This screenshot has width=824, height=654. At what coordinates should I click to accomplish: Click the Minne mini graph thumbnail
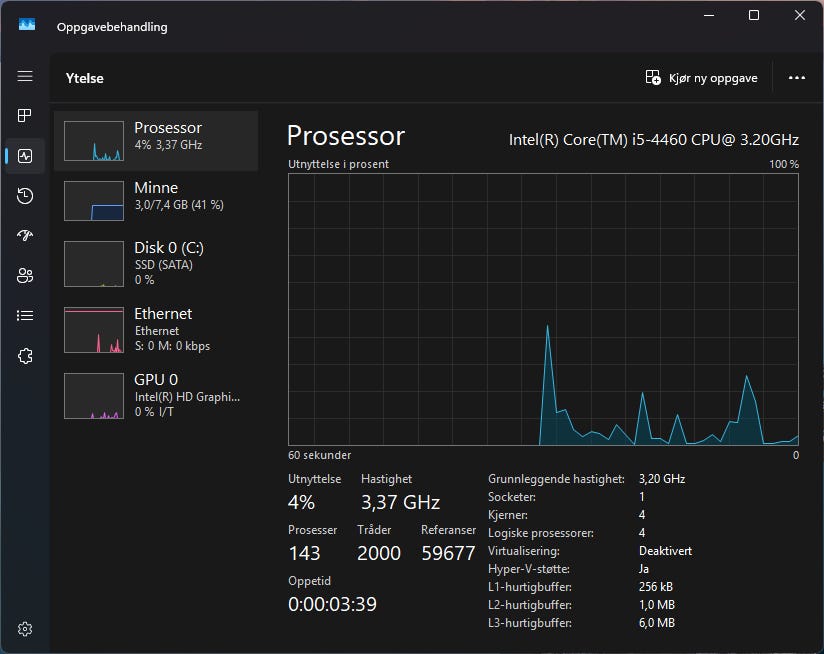click(94, 201)
